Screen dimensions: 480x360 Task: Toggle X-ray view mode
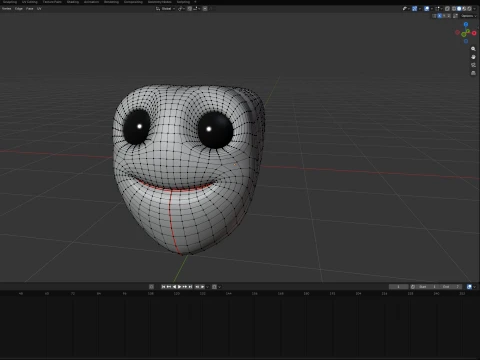(x=447, y=9)
